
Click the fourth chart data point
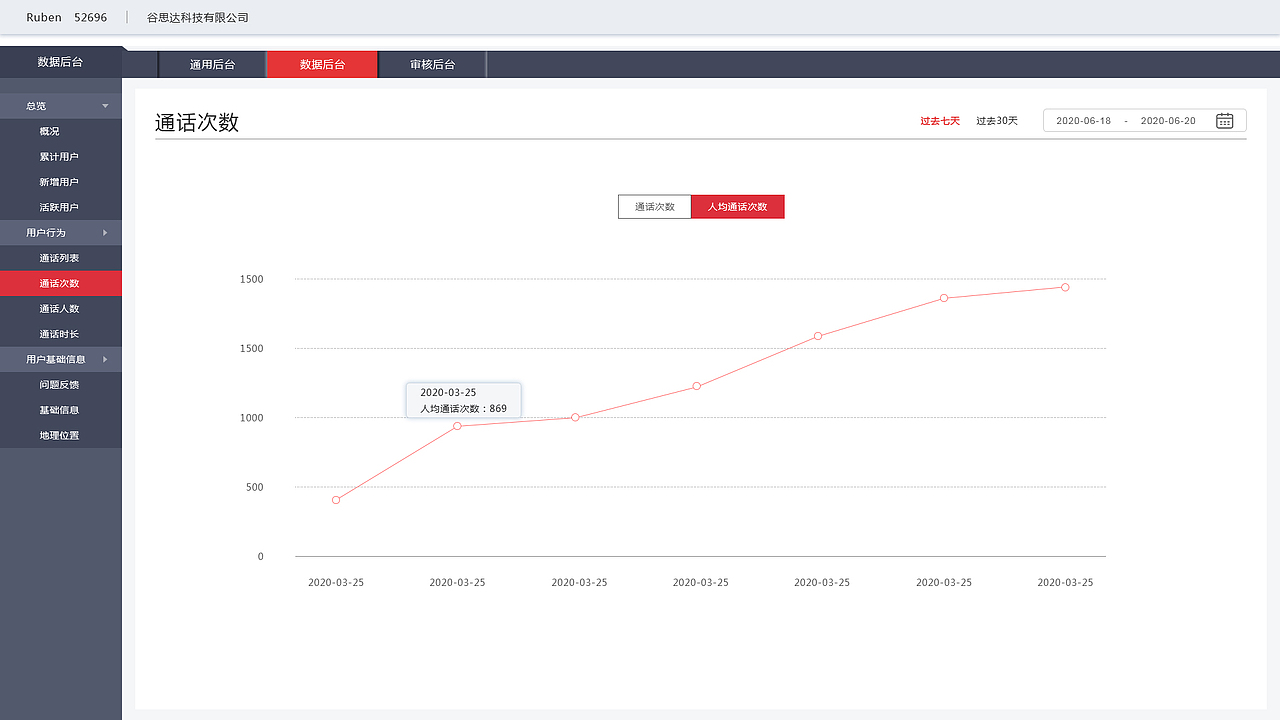(x=697, y=386)
